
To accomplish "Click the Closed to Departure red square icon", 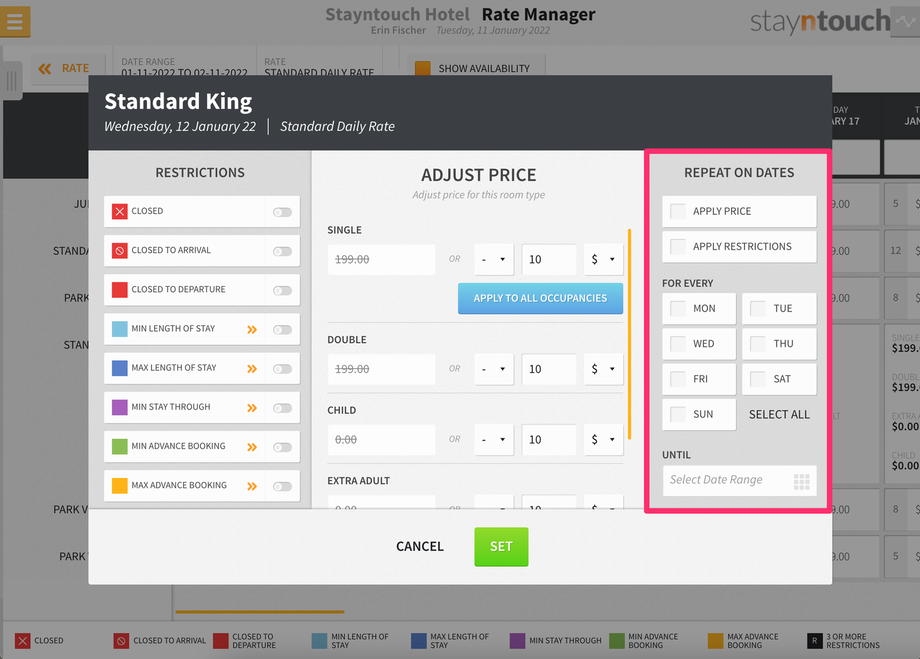I will (120, 290).
